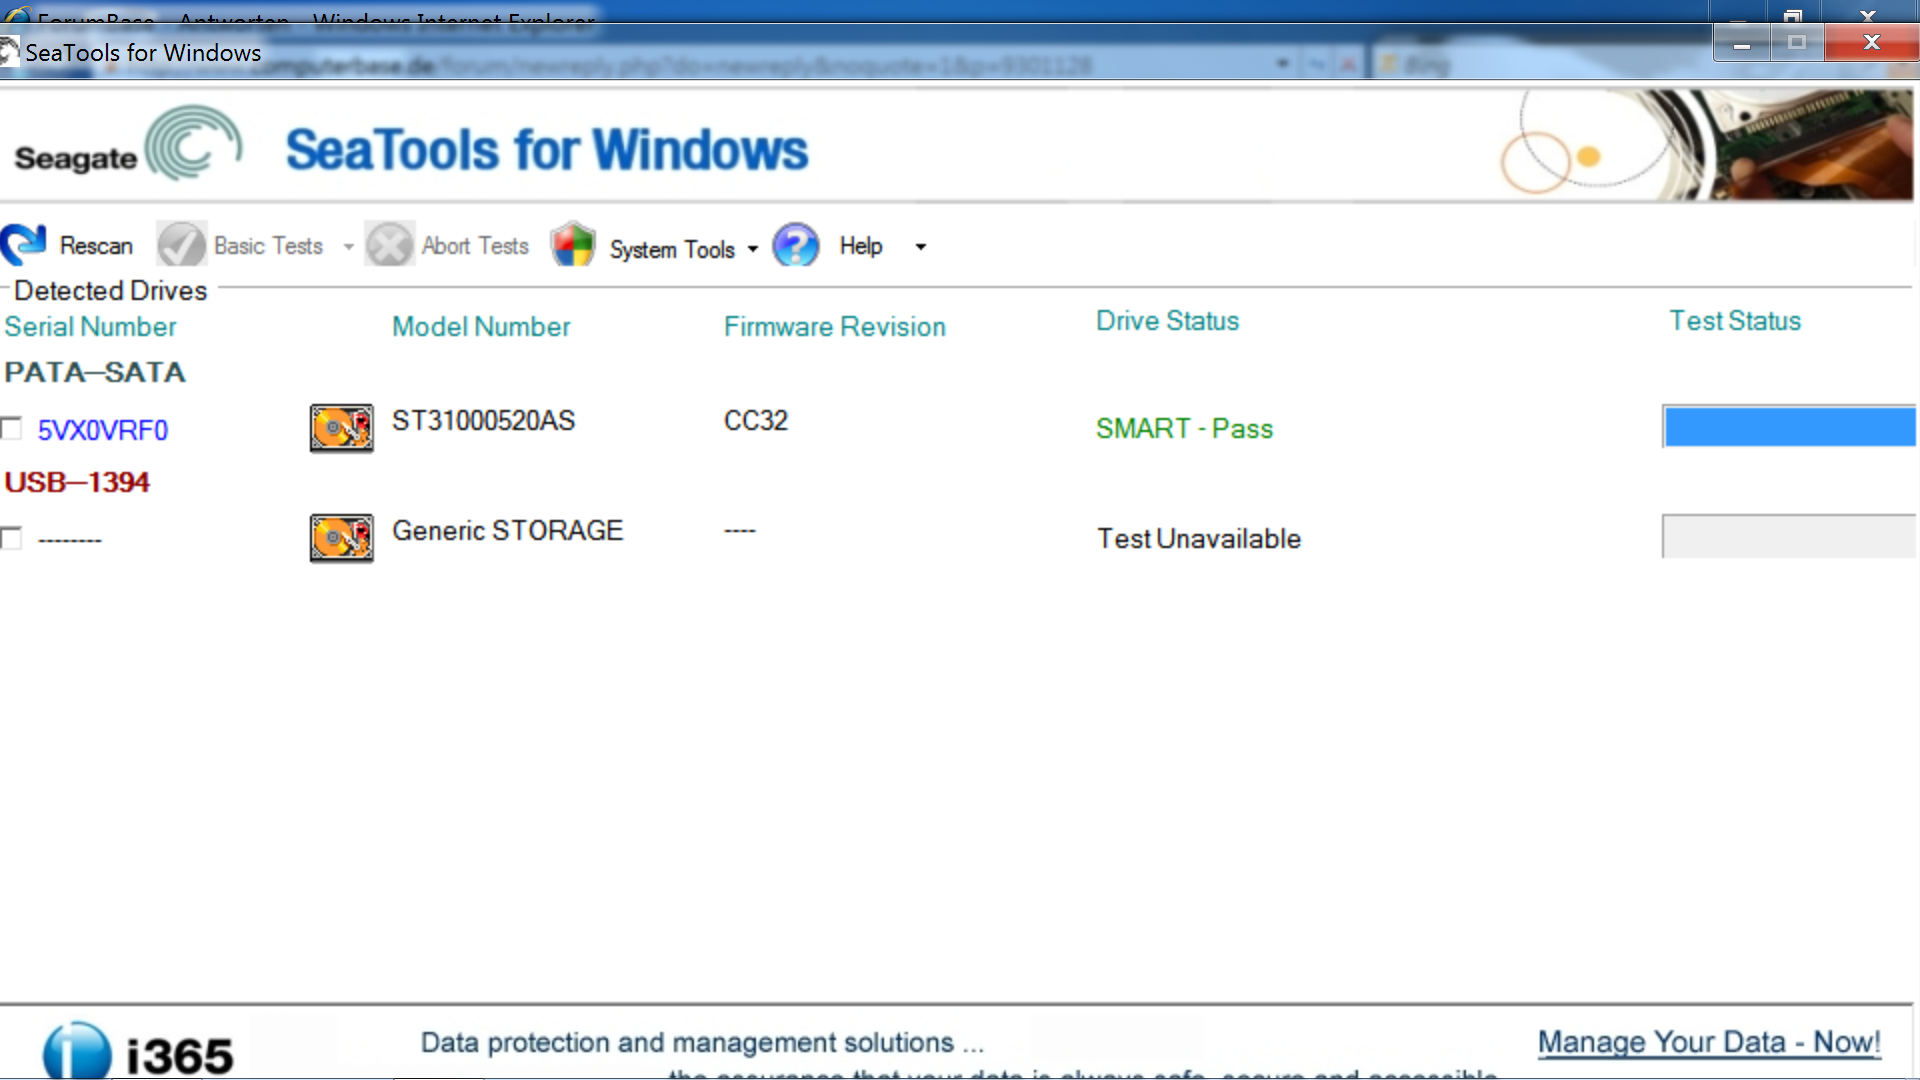The image size is (1920, 1080).
Task: Expand the System Tools dropdown arrow
Action: click(753, 249)
